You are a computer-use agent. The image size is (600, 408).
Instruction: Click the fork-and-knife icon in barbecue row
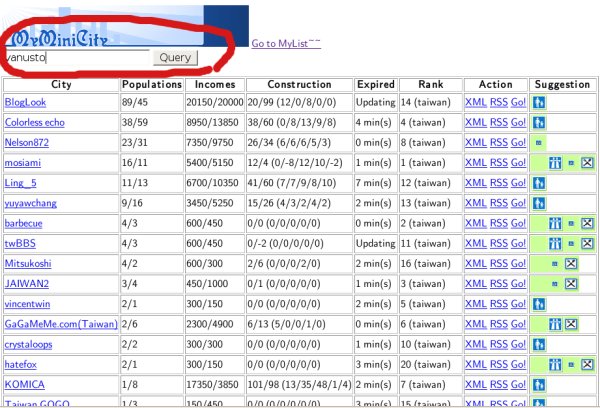(x=587, y=224)
